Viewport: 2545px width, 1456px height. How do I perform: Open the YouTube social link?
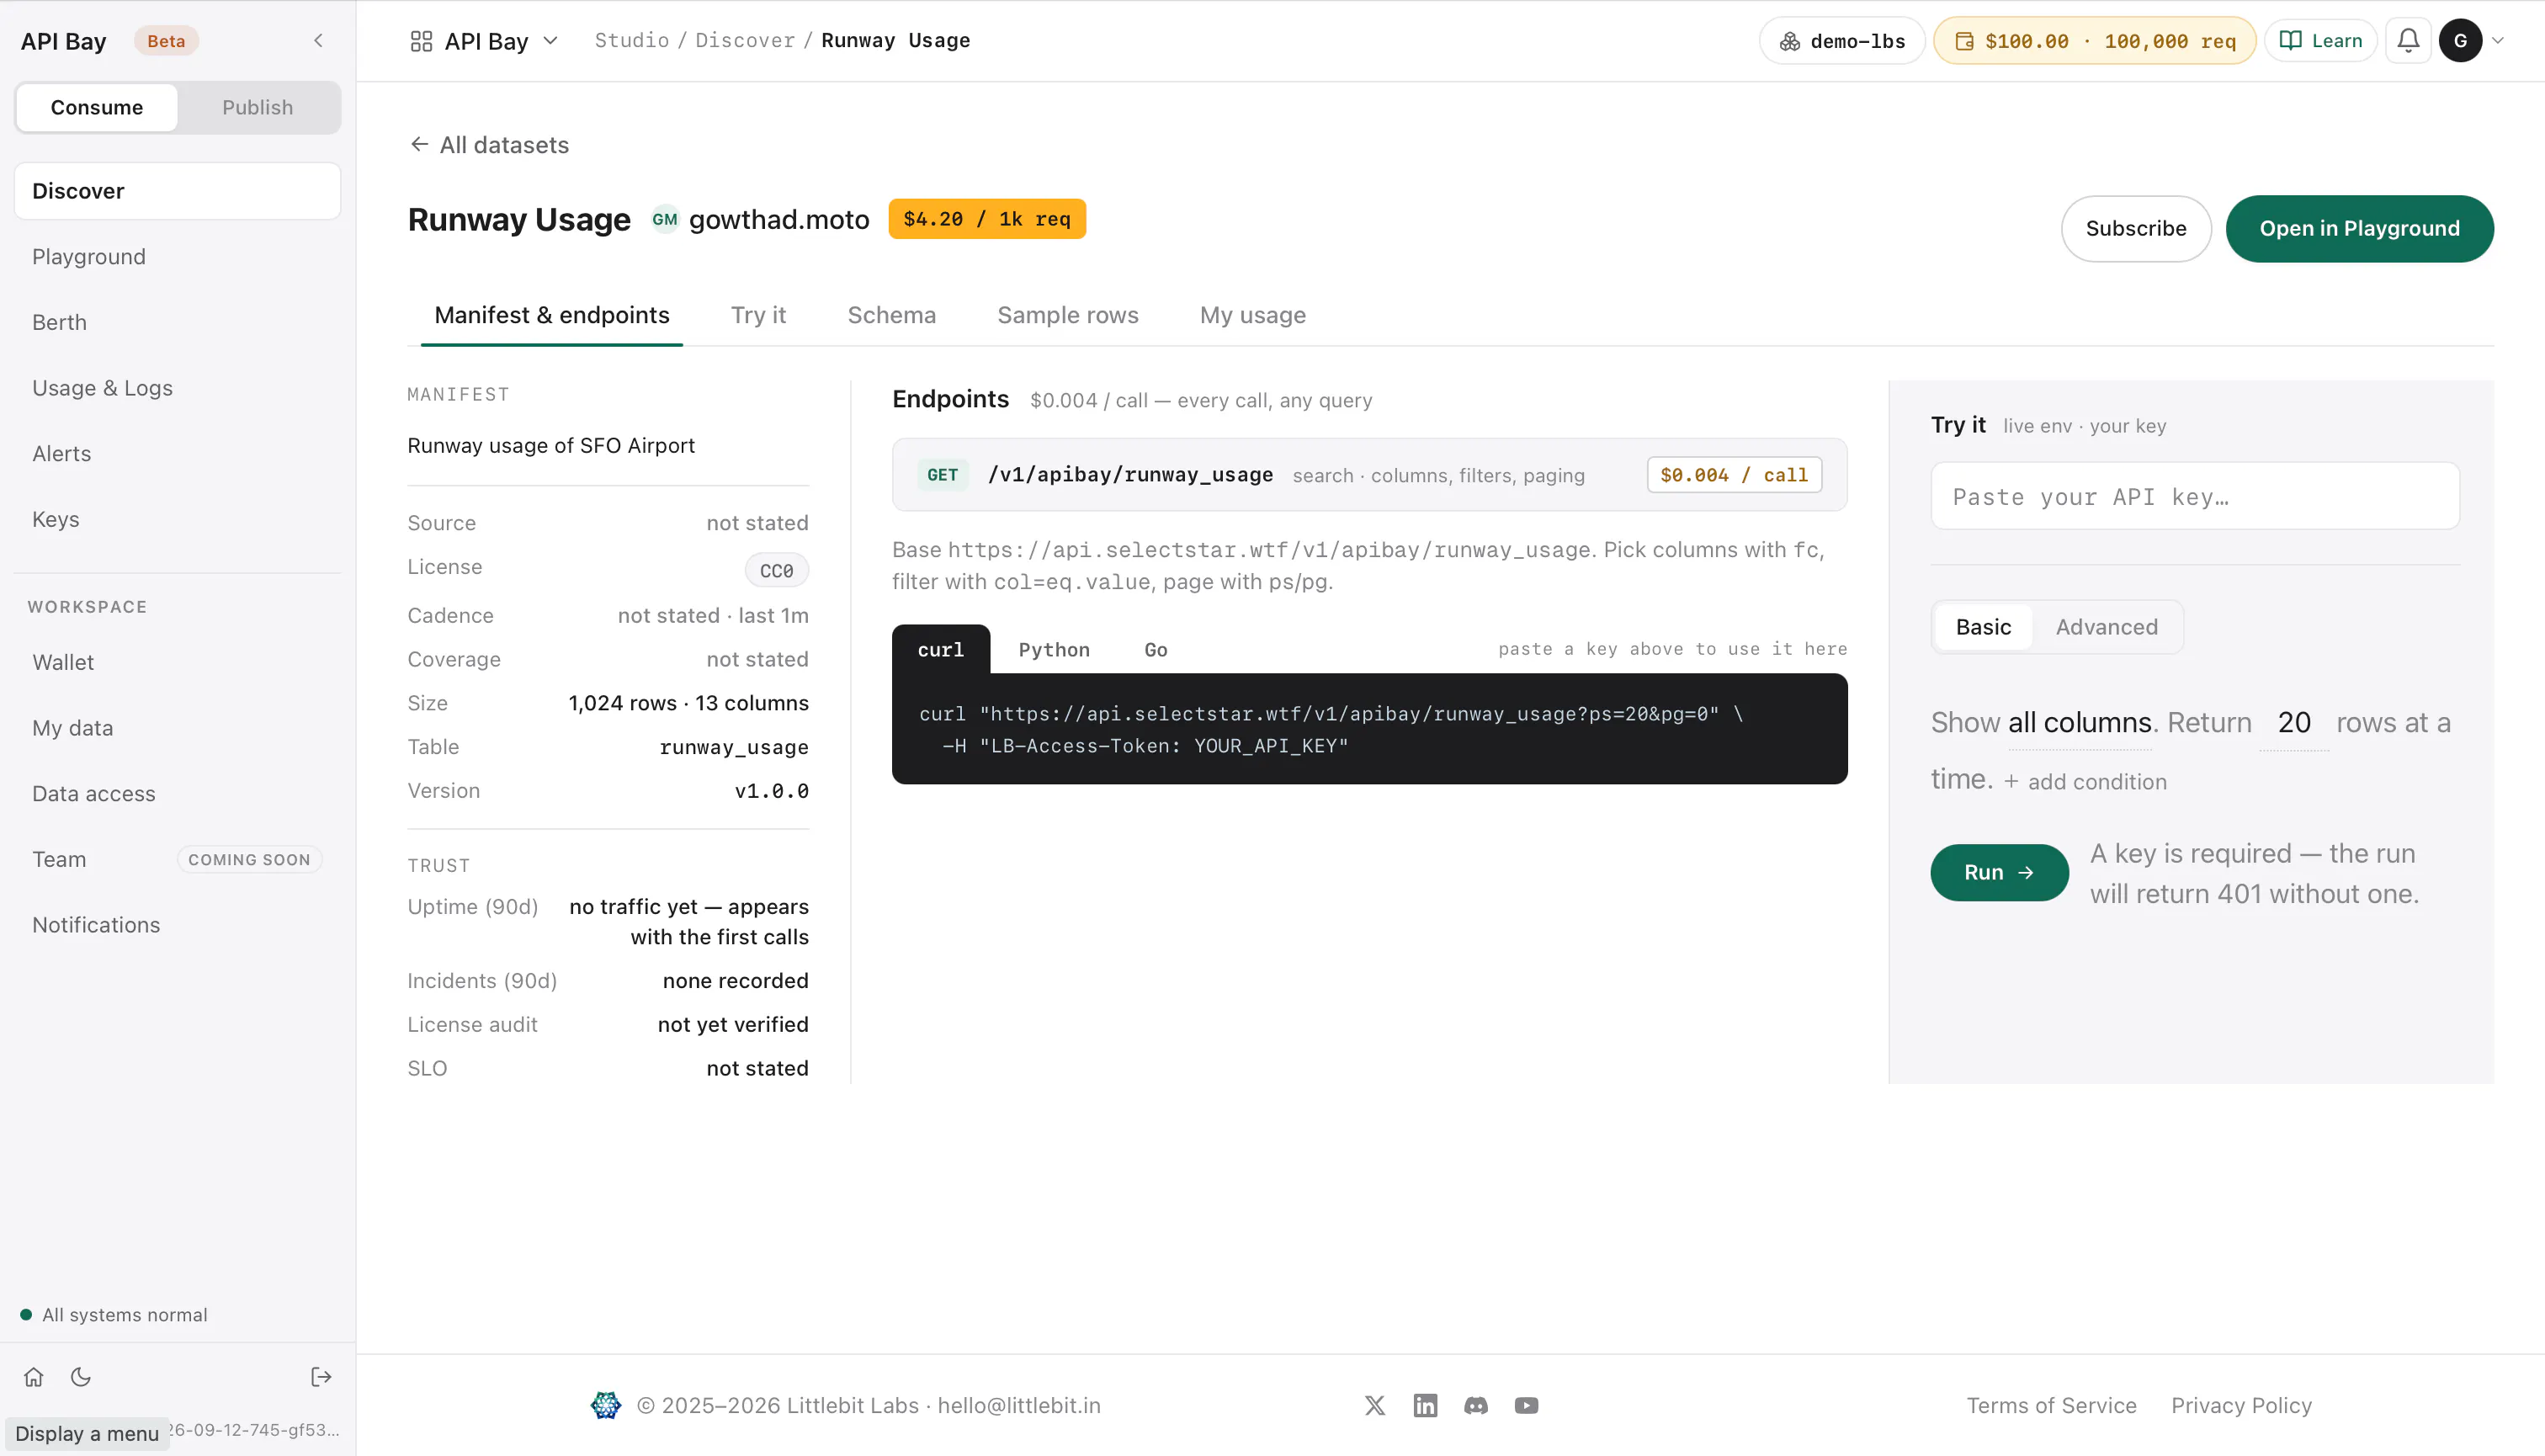[x=1526, y=1405]
